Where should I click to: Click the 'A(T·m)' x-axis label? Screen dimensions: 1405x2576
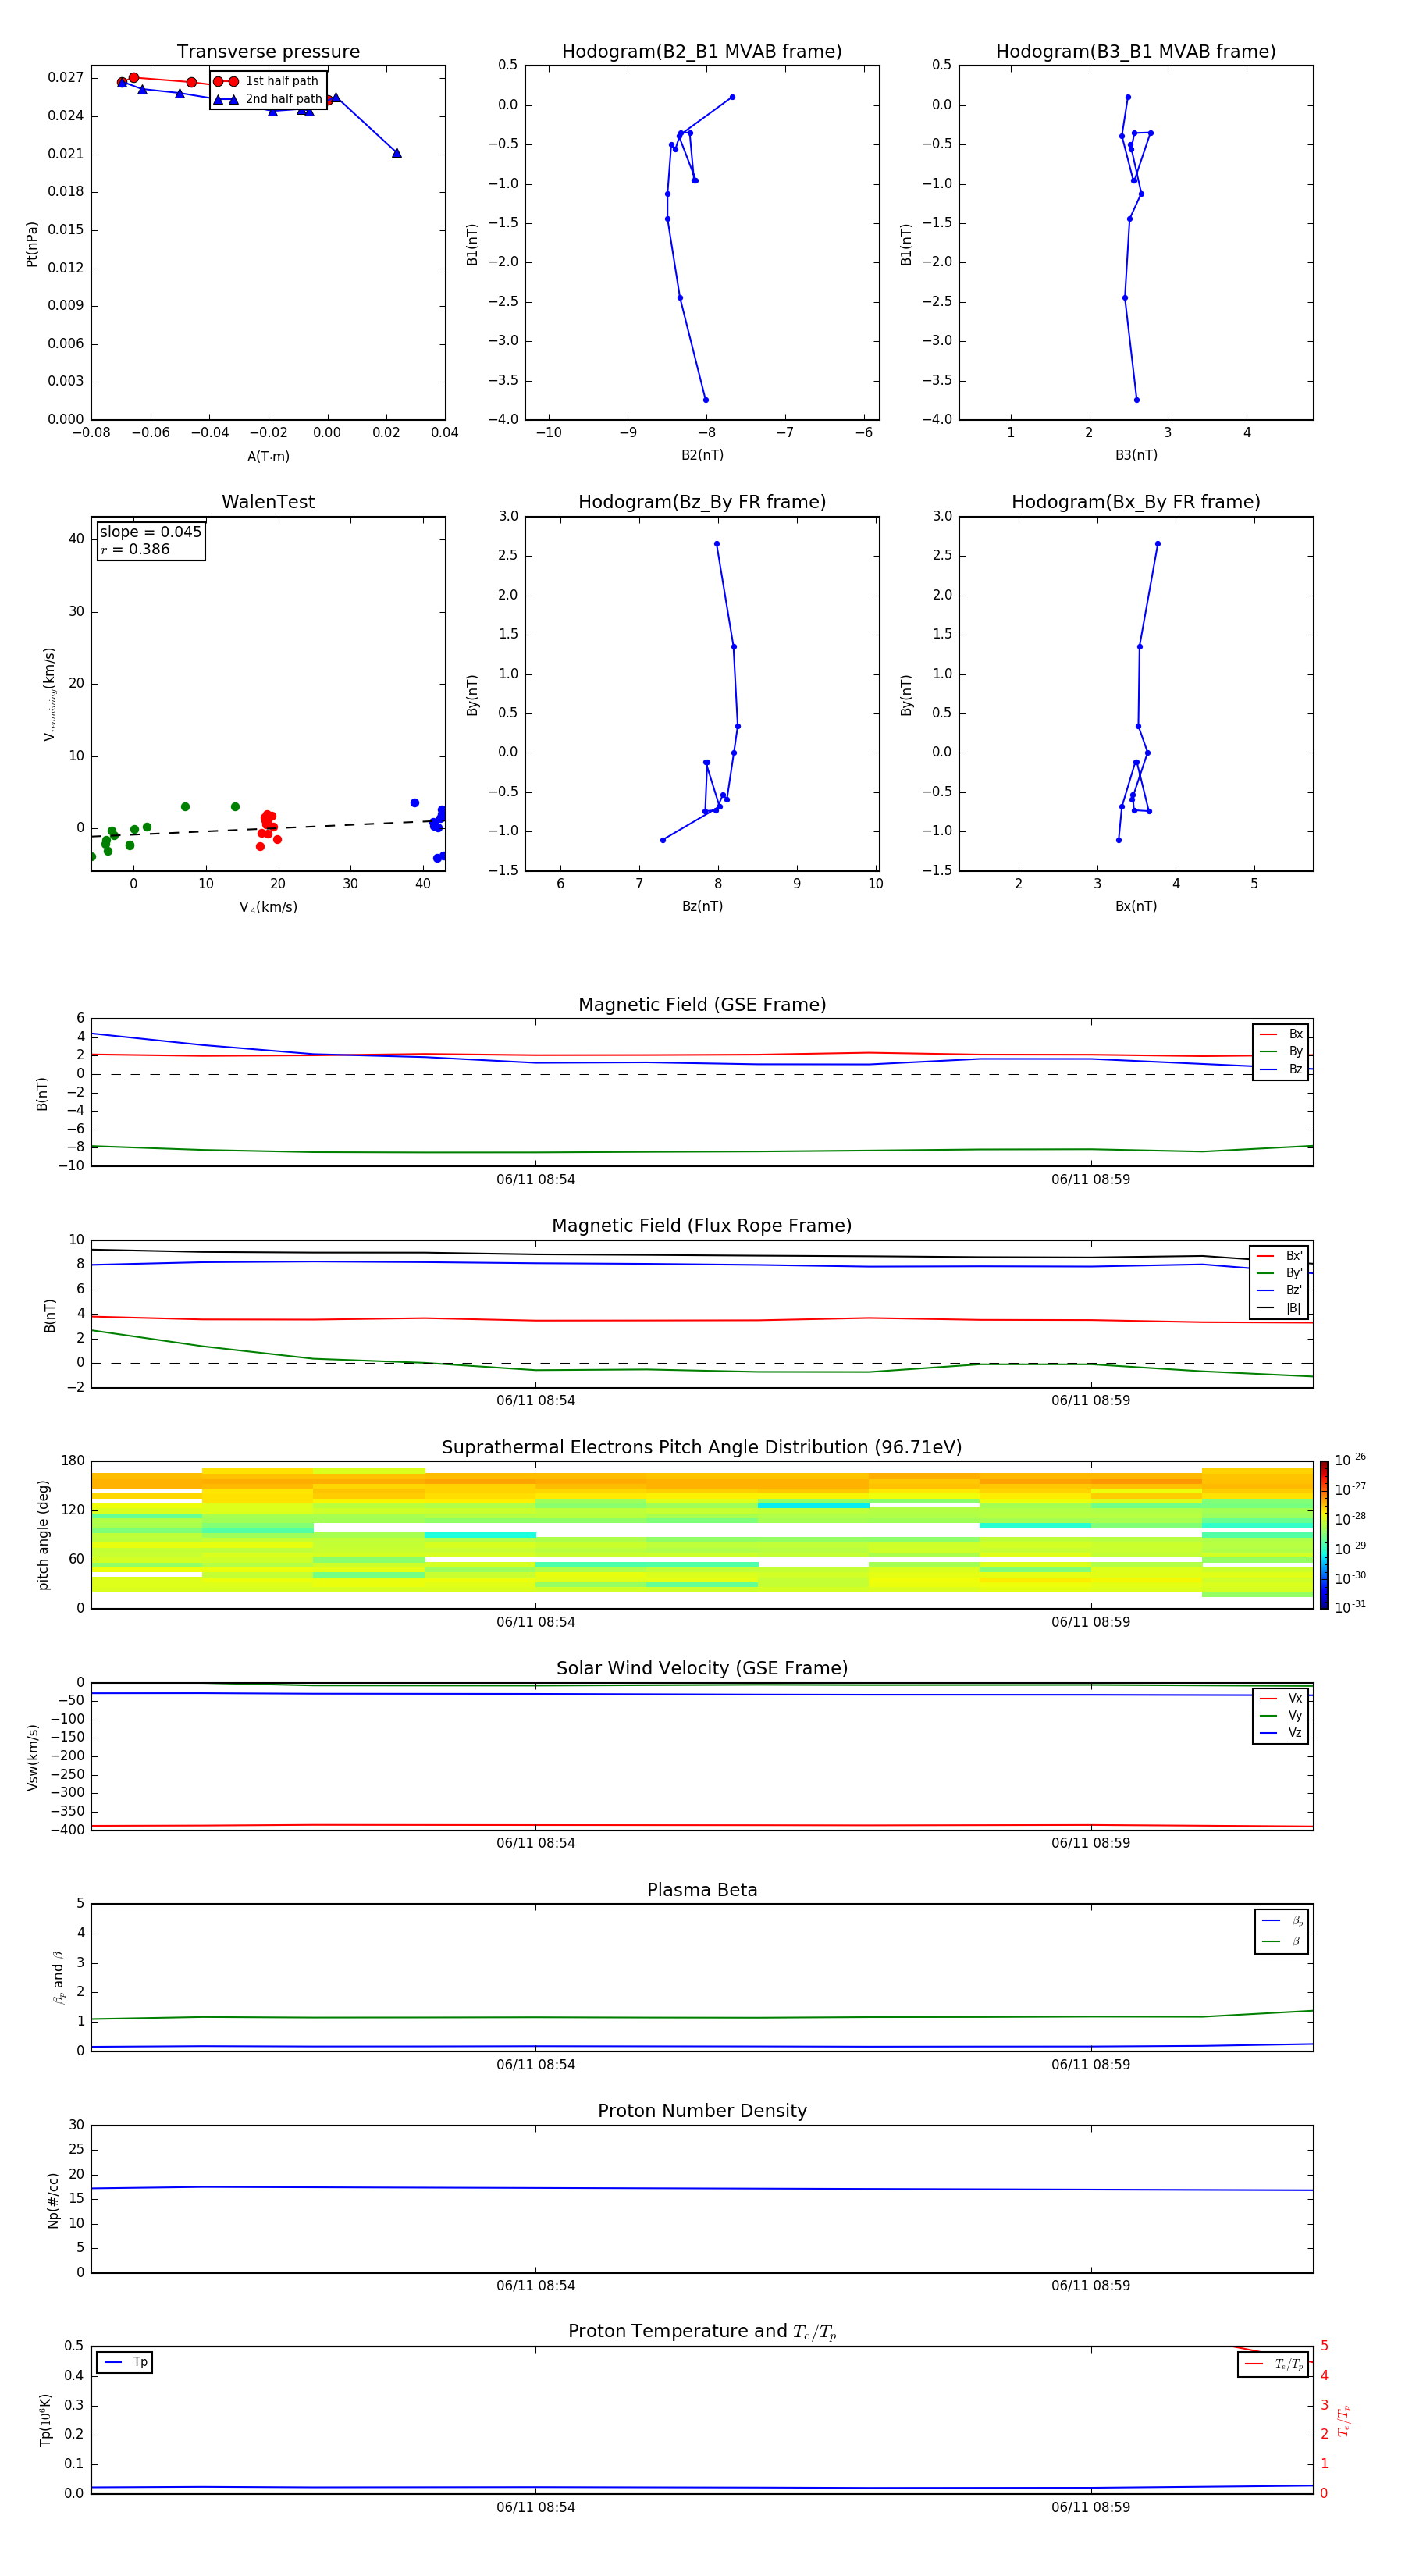point(268,457)
